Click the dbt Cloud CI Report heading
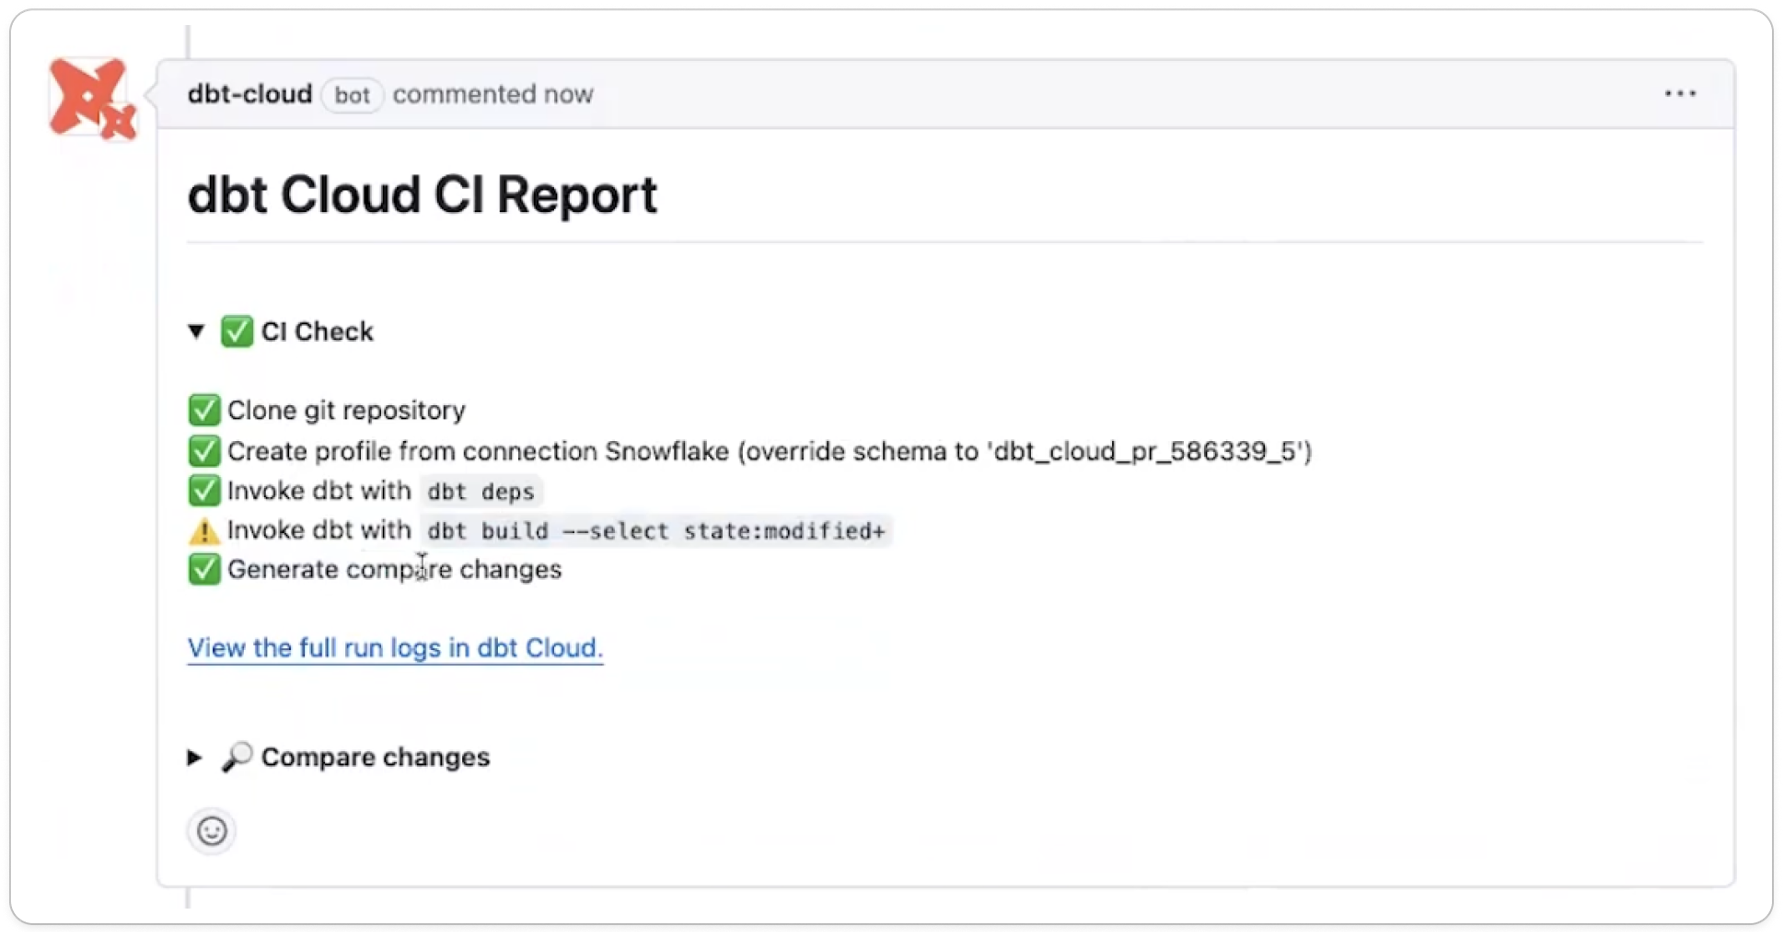 click(x=422, y=195)
